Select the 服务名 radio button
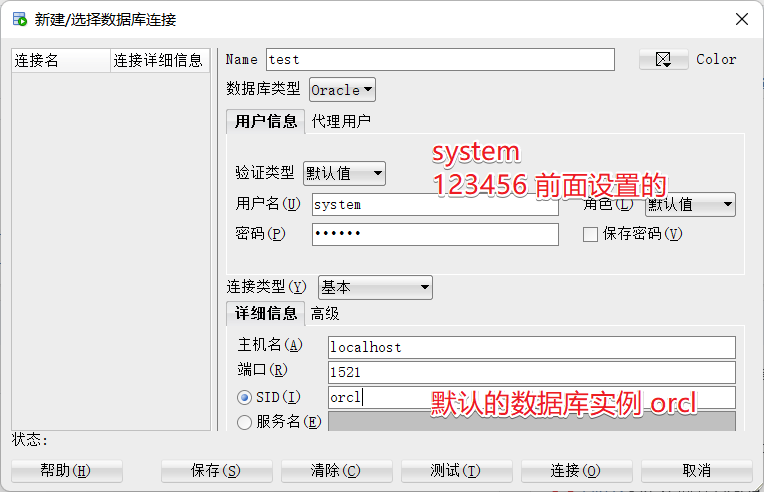This screenshot has height=492, width=764. click(245, 422)
